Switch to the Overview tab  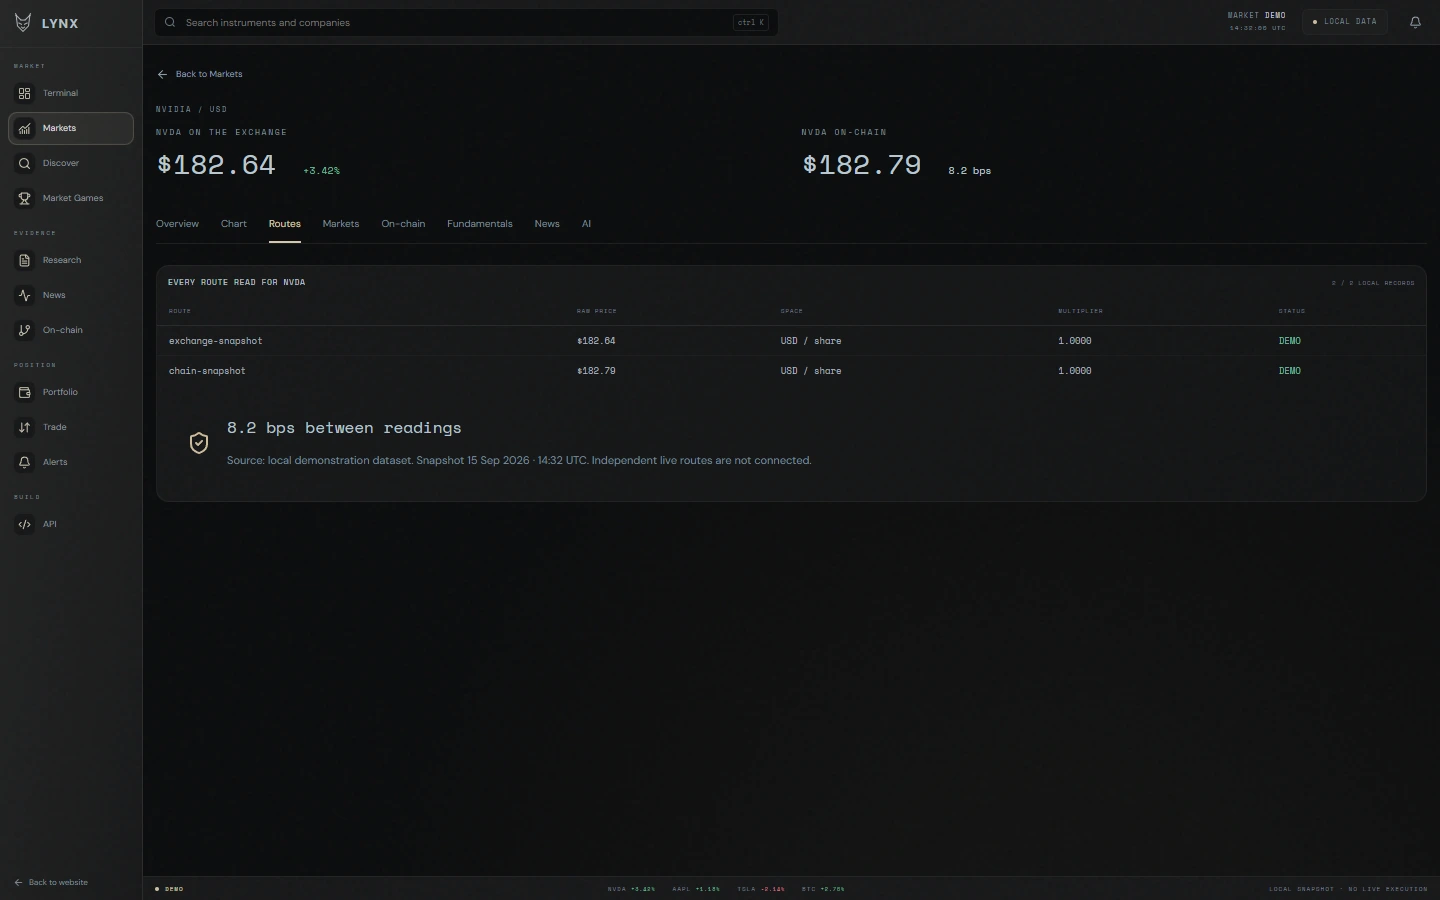click(177, 224)
